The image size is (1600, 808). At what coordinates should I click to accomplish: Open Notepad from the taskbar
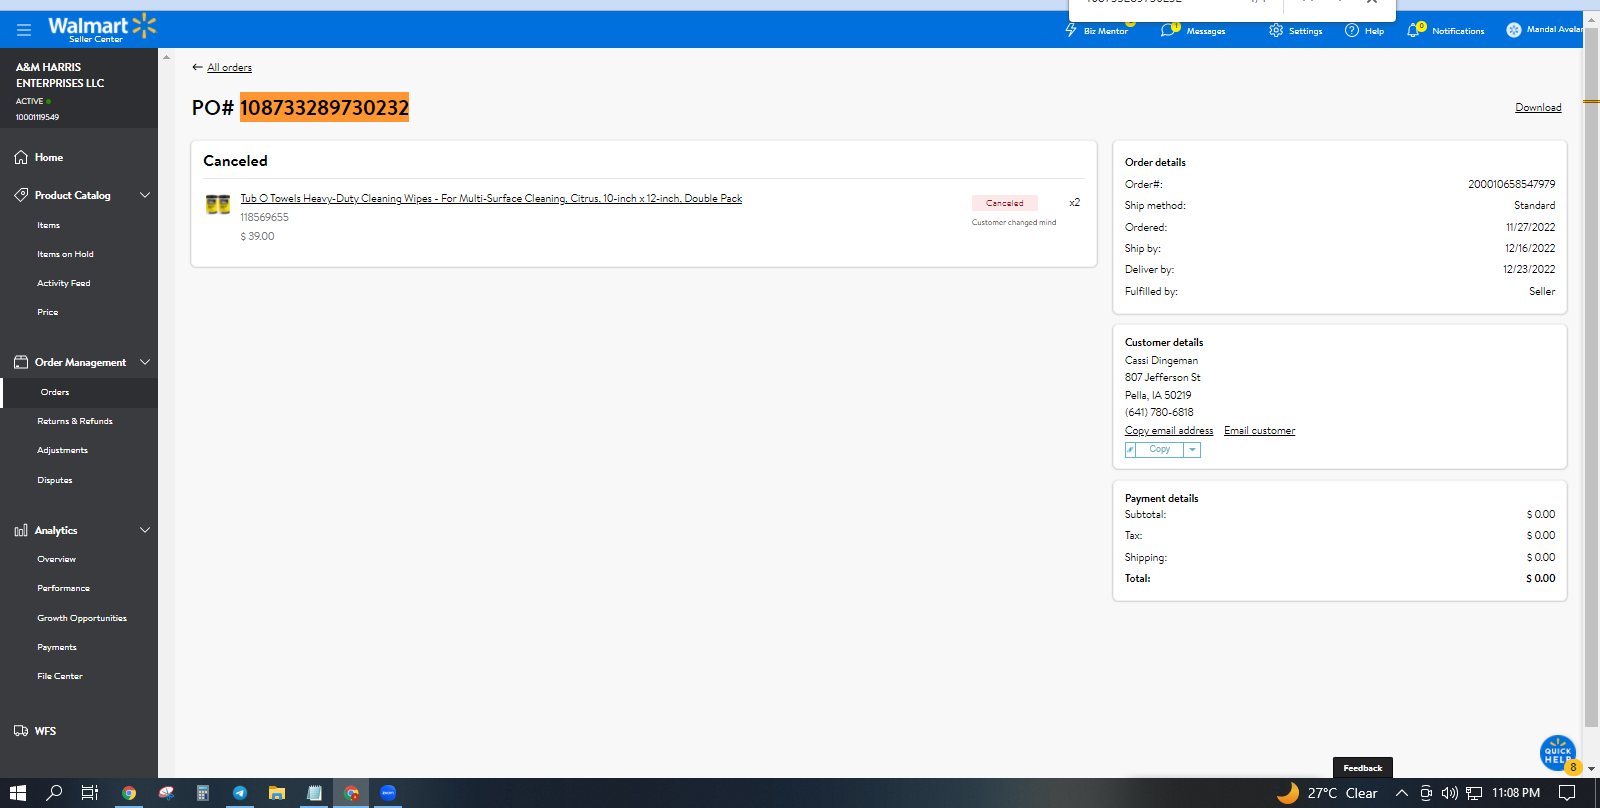tap(314, 793)
